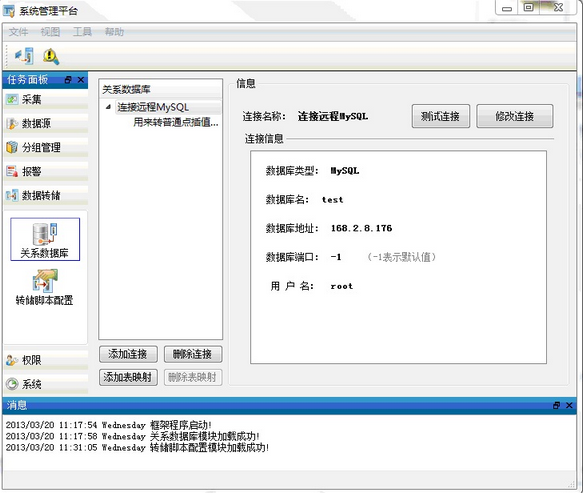Image resolution: width=583 pixels, height=493 pixels.
Task: Select the 采集 task panel item
Action: (x=46, y=100)
